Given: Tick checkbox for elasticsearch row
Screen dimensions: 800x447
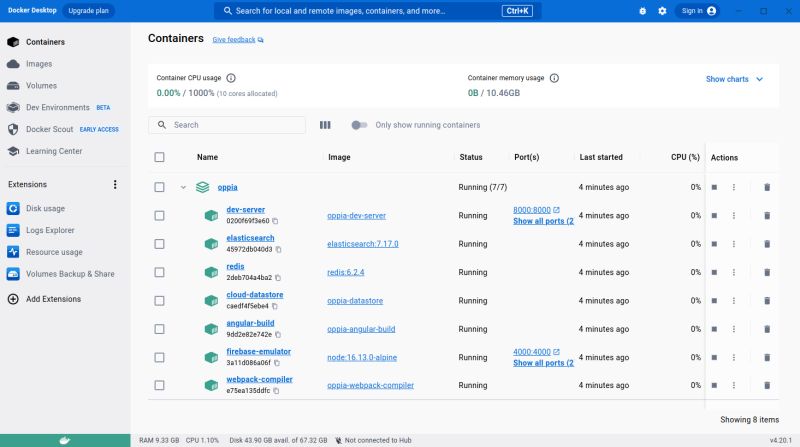Looking at the screenshot, I should coord(160,244).
